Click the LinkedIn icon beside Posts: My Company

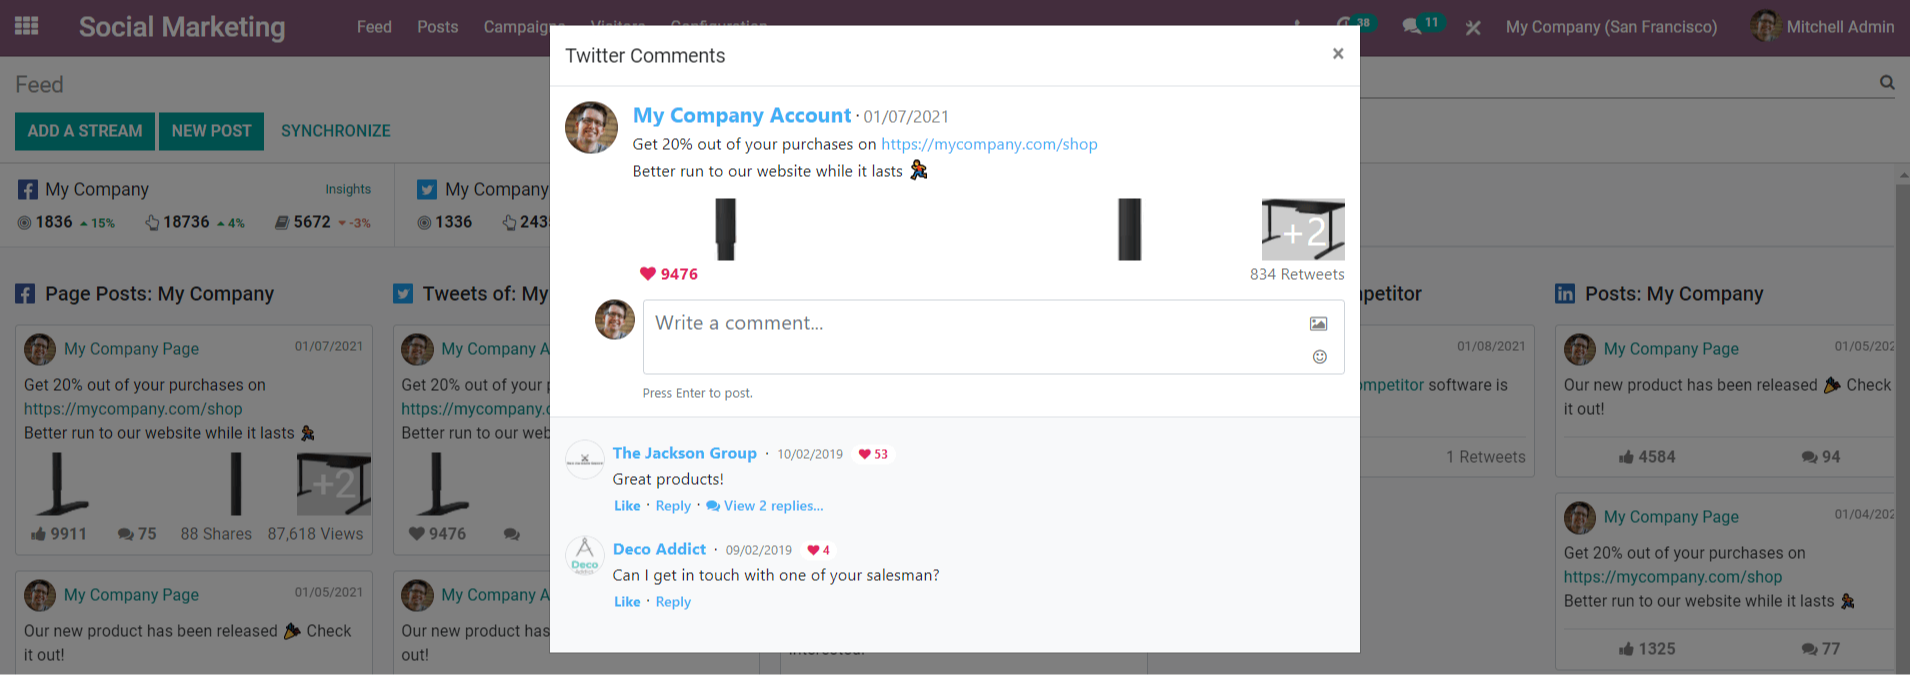click(x=1565, y=294)
